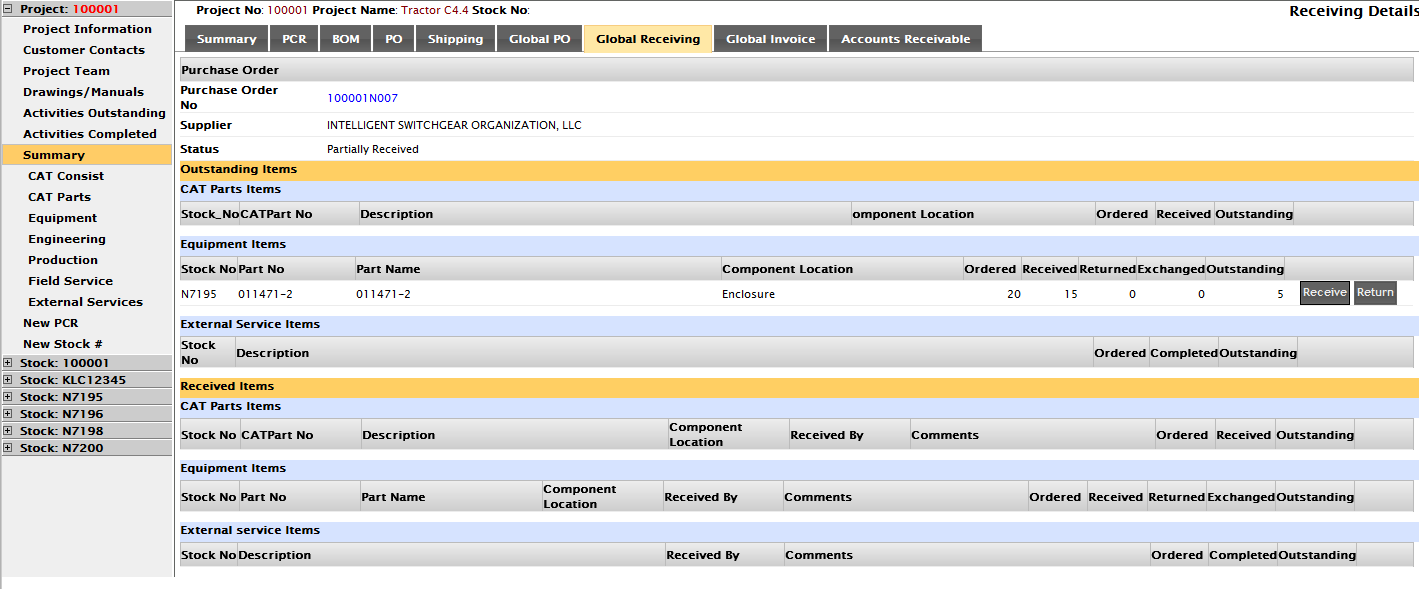This screenshot has width=1419, height=589.
Task: Click the Return button for part 011471-2
Action: (1375, 293)
